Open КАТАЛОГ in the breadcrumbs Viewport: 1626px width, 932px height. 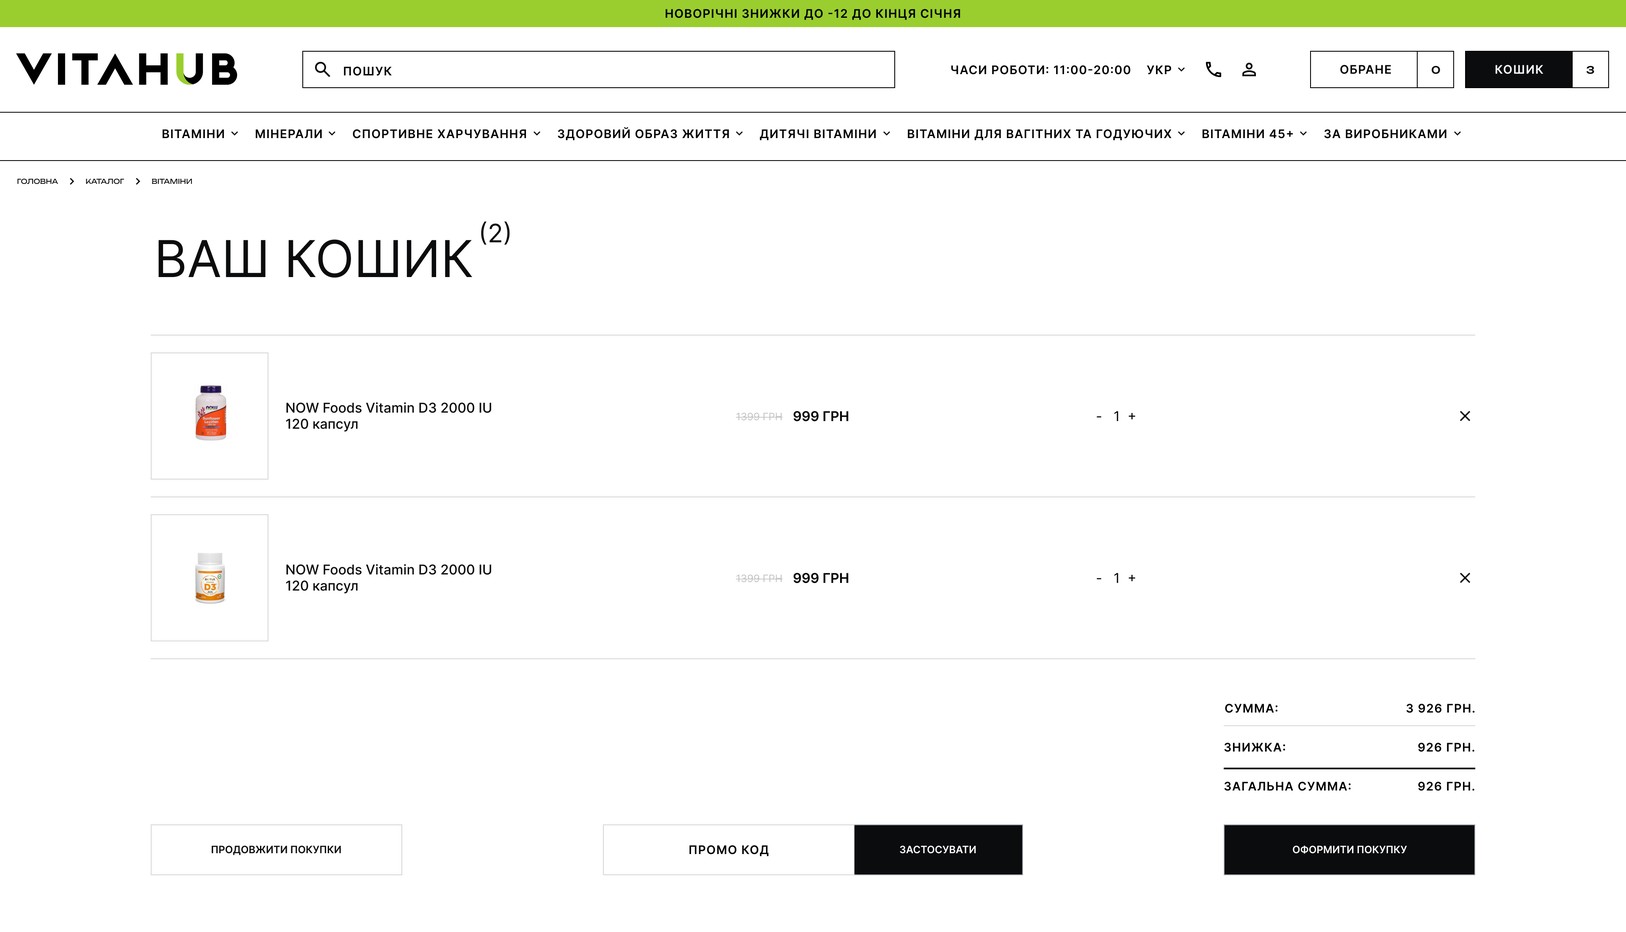[105, 181]
